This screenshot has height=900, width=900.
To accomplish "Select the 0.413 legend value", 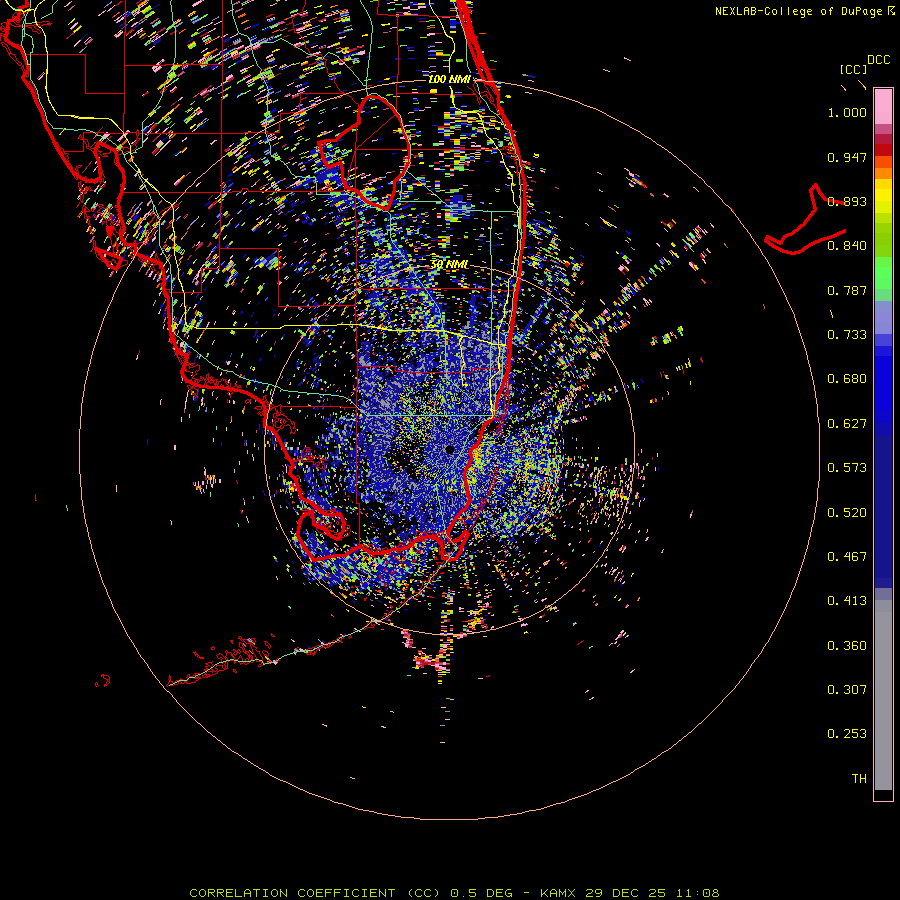I will coord(847,601).
